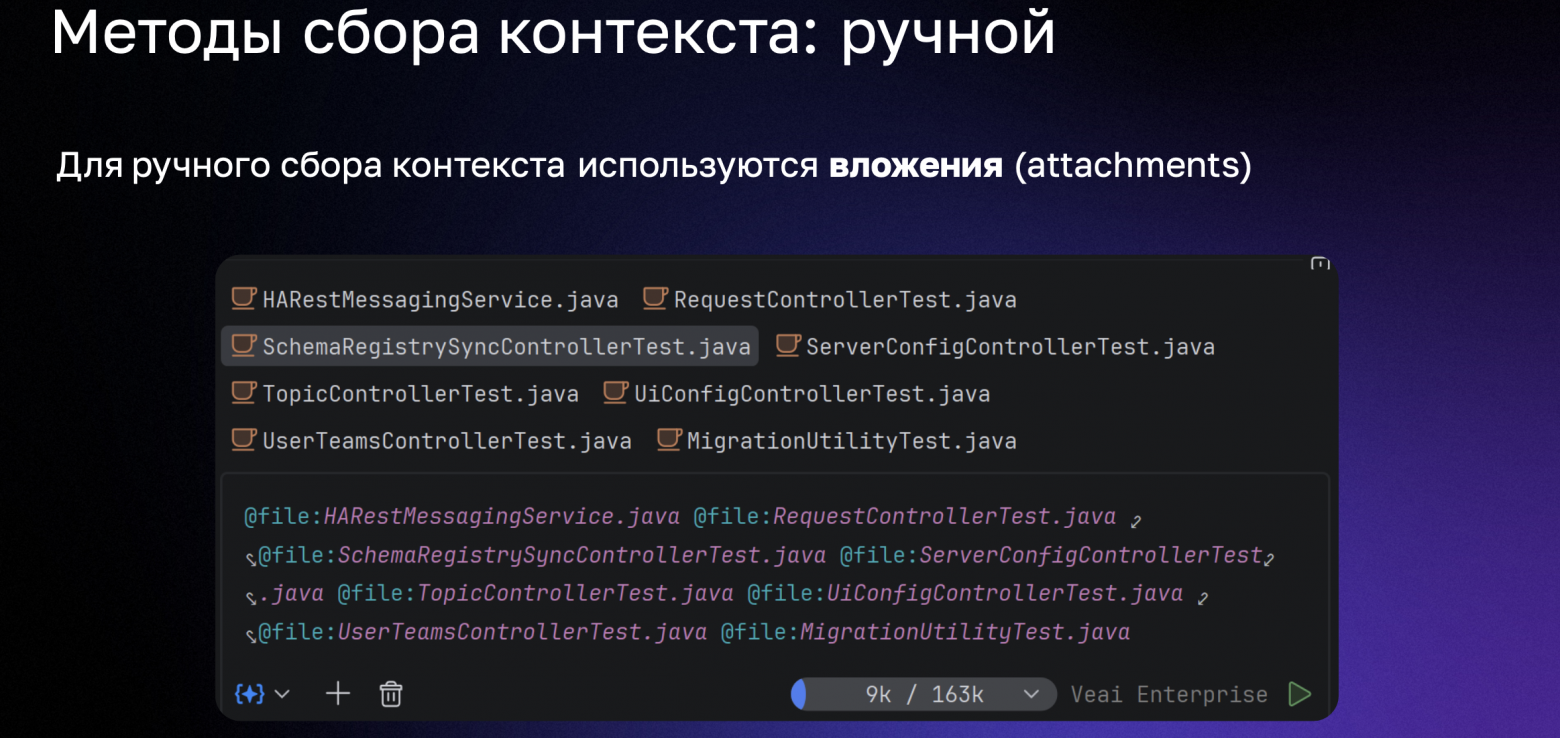
Task: Open the 9k / 163k context usage dropdown
Action: tap(923, 694)
